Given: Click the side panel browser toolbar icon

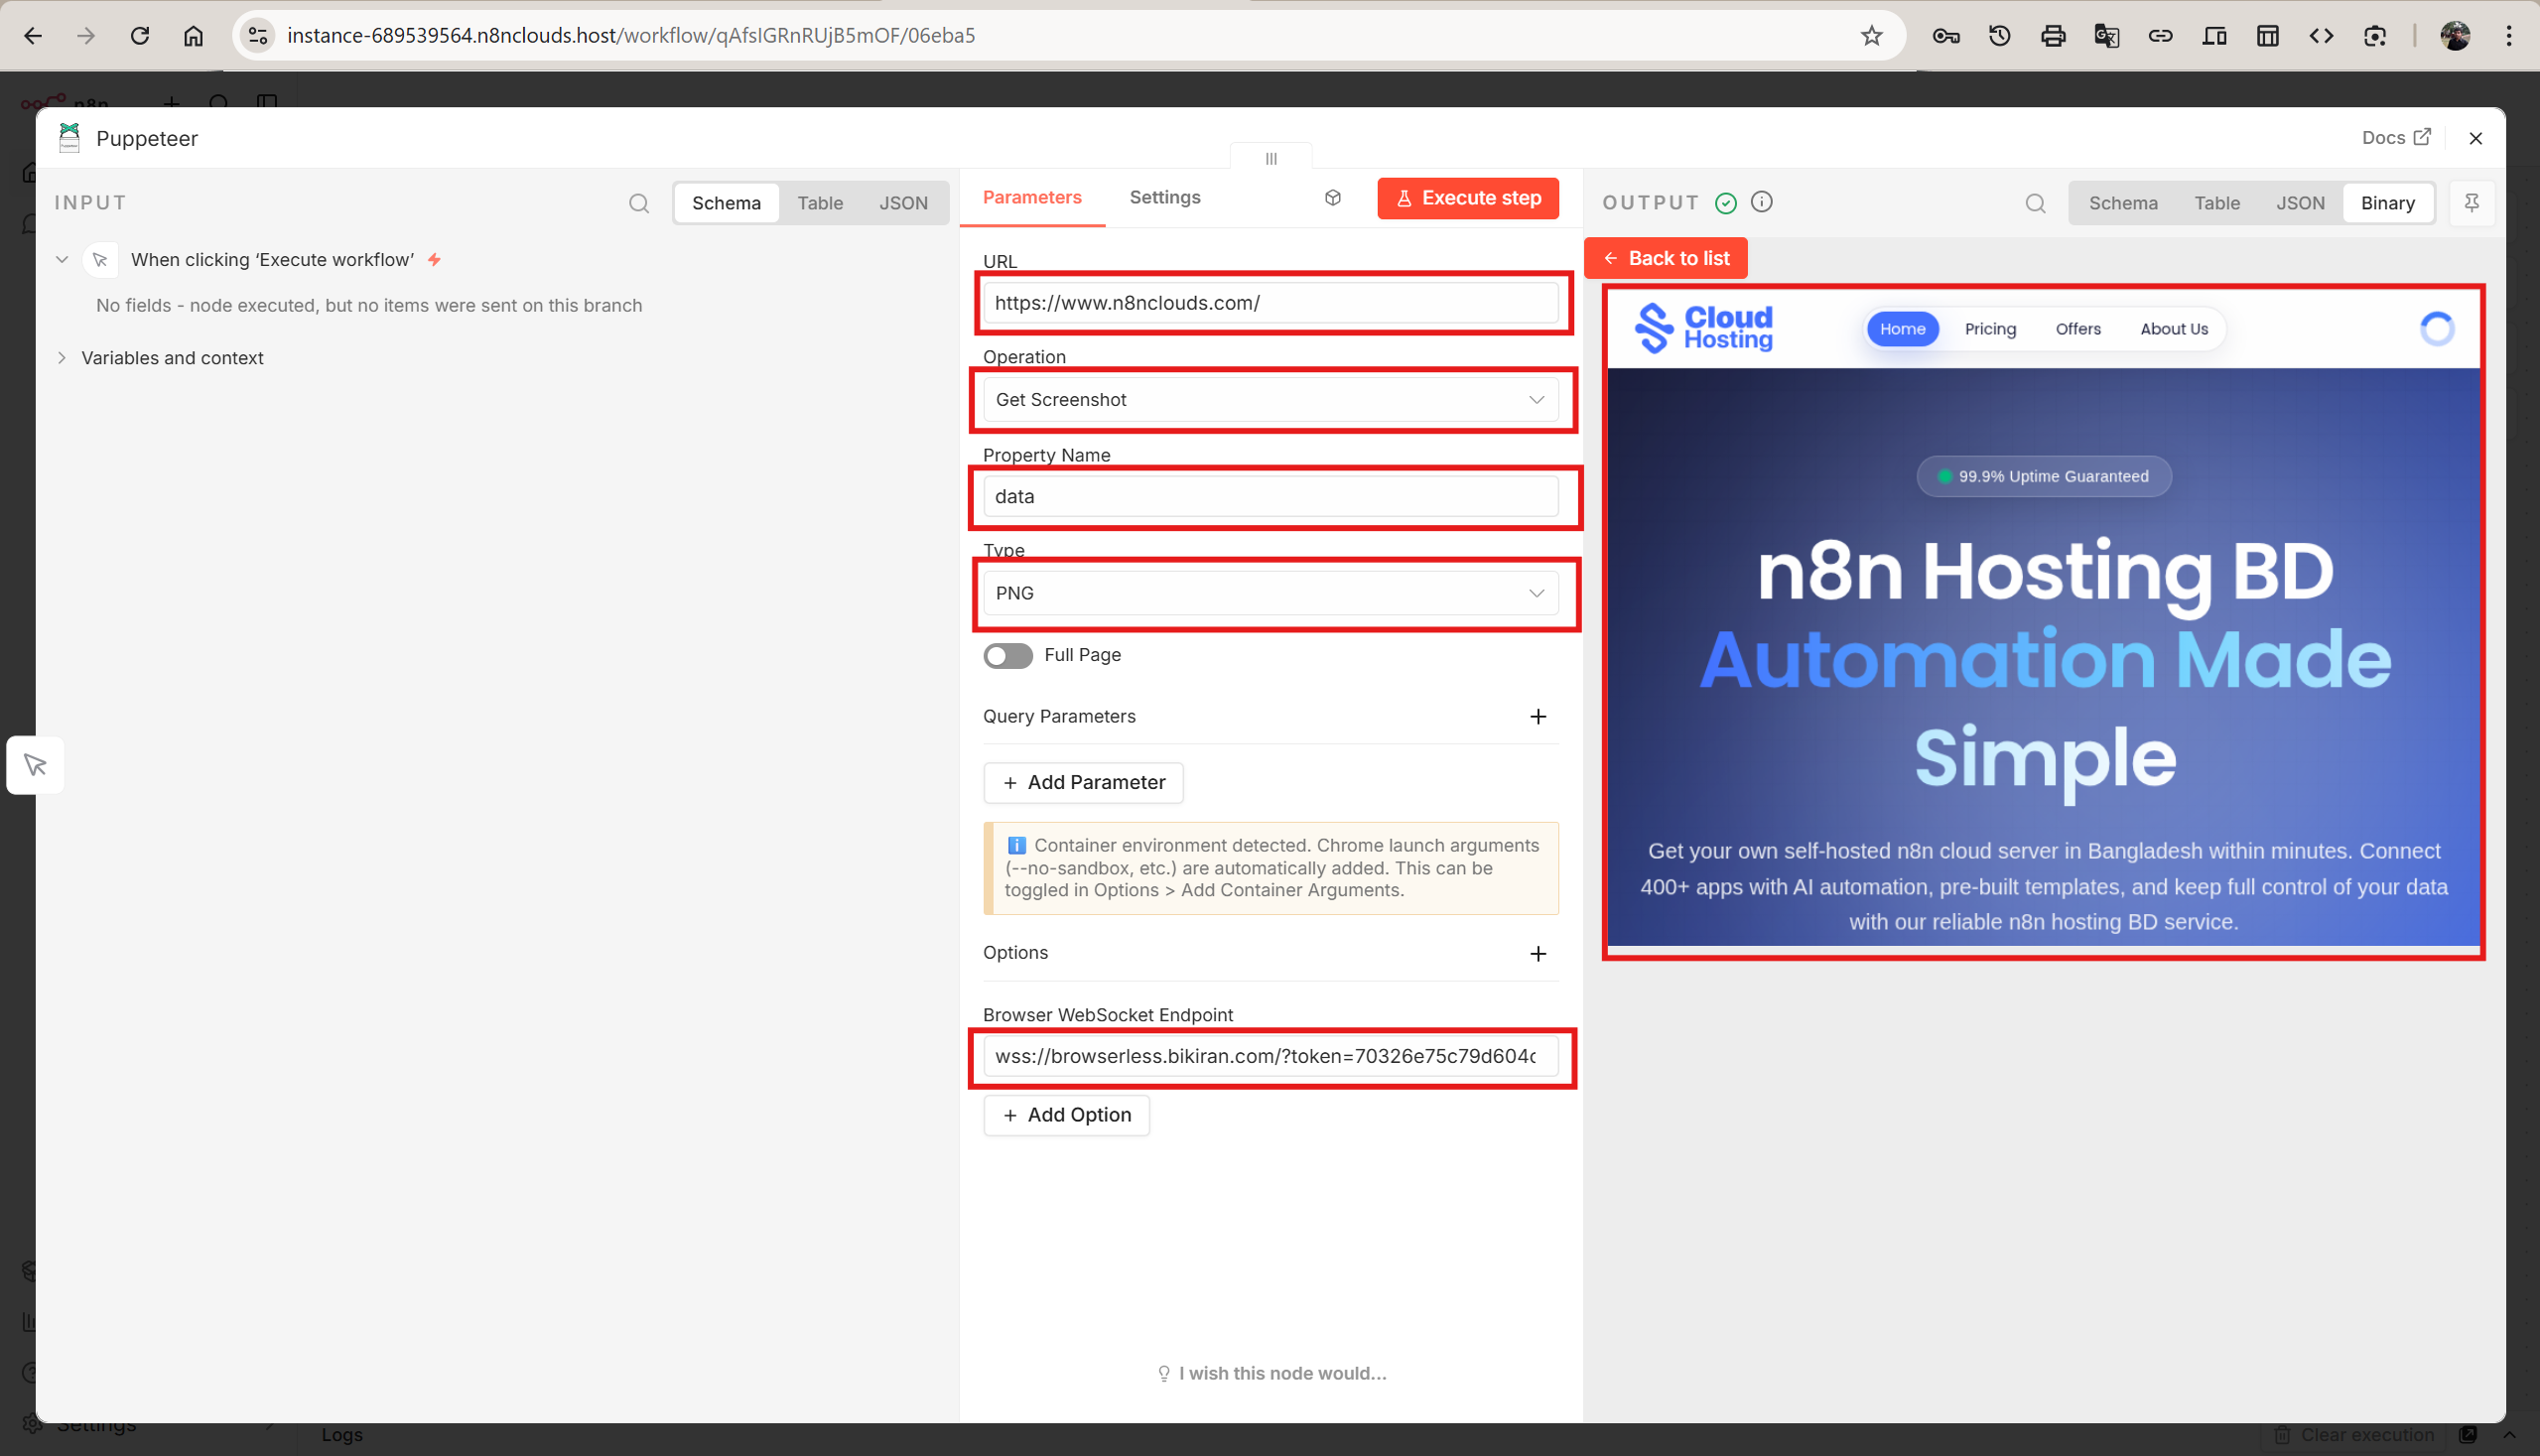Looking at the screenshot, I should click(2267, 36).
